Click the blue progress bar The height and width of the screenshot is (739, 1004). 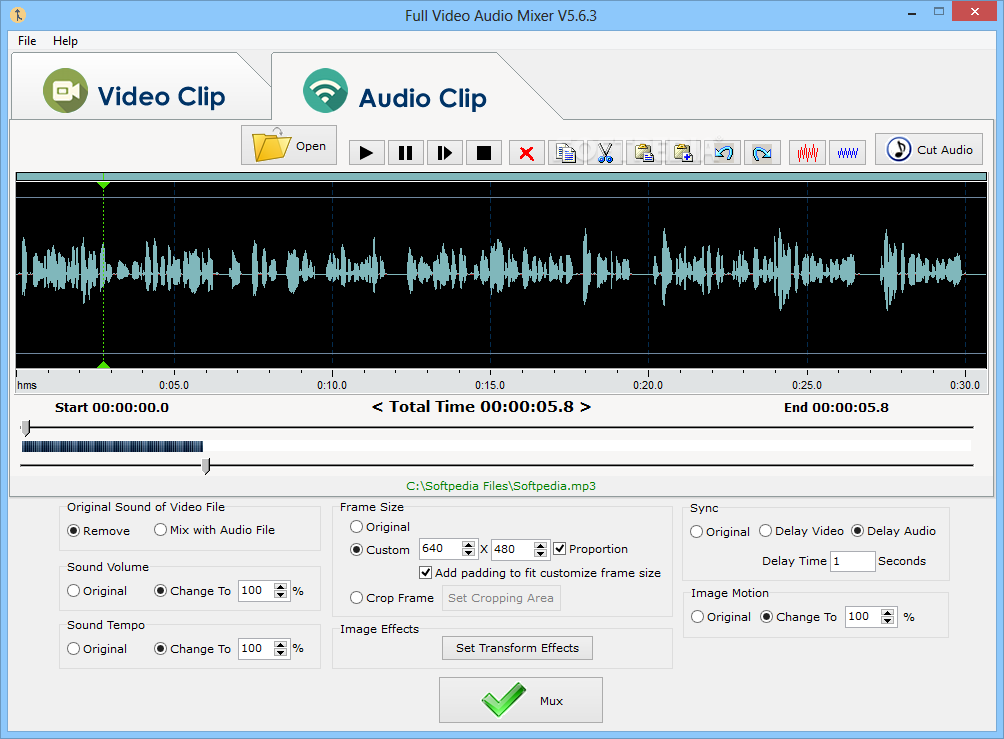pyautogui.click(x=112, y=446)
